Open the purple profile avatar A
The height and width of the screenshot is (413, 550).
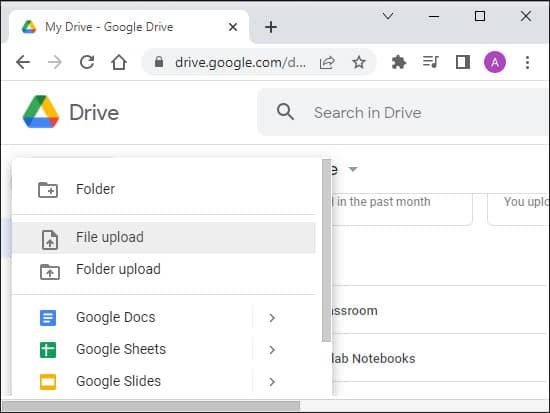pyautogui.click(x=495, y=62)
